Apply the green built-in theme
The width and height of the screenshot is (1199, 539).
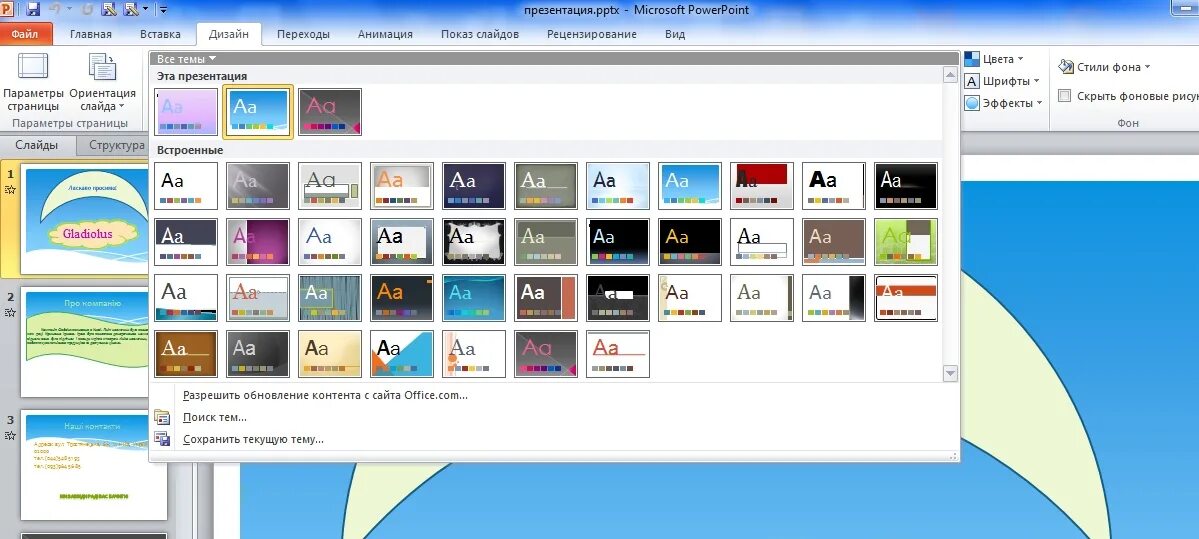pyautogui.click(x=906, y=242)
